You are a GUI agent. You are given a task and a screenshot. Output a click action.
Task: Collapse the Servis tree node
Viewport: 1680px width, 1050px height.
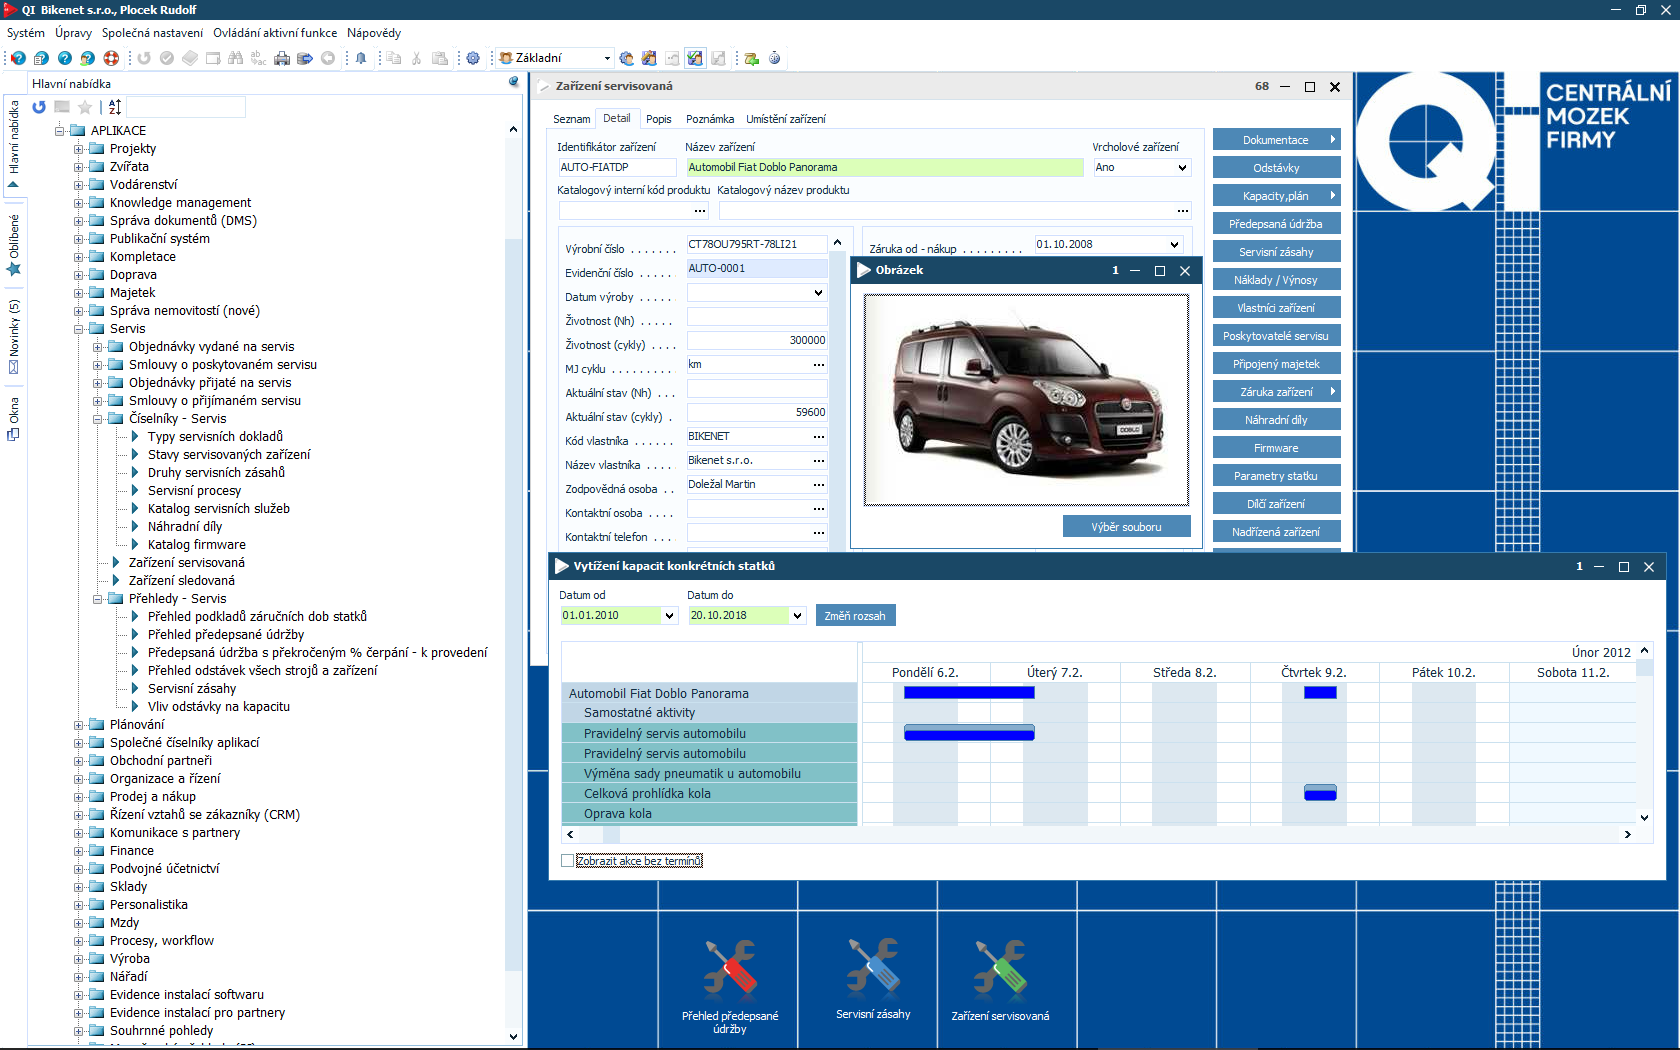point(79,329)
